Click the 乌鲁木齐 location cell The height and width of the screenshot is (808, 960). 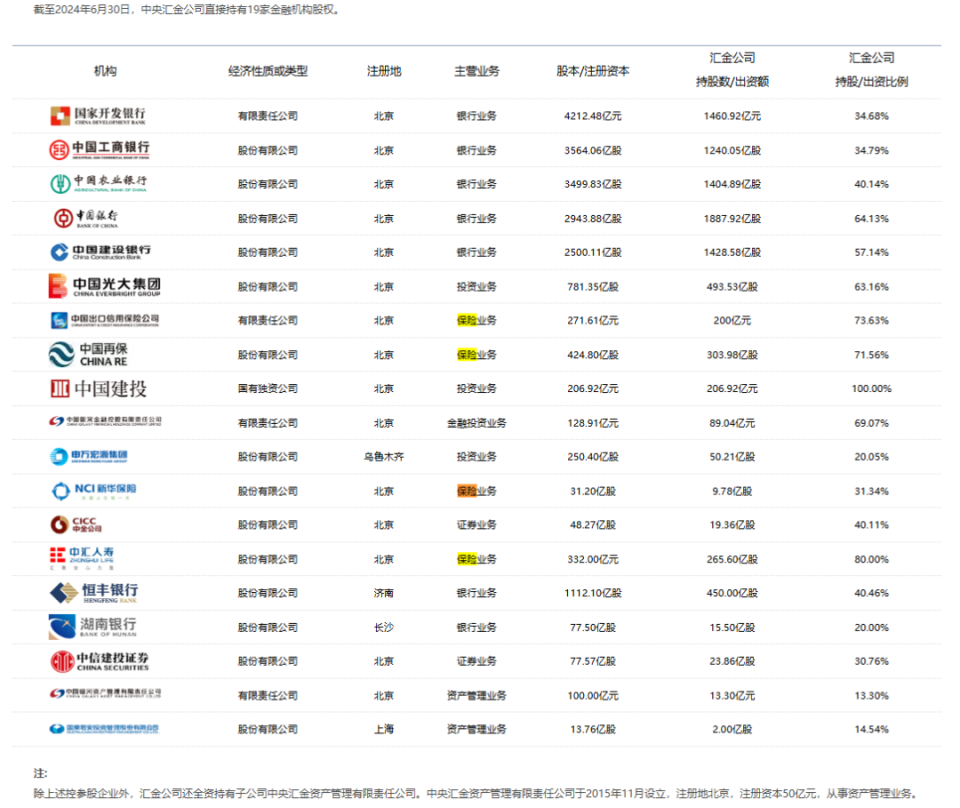click(384, 457)
